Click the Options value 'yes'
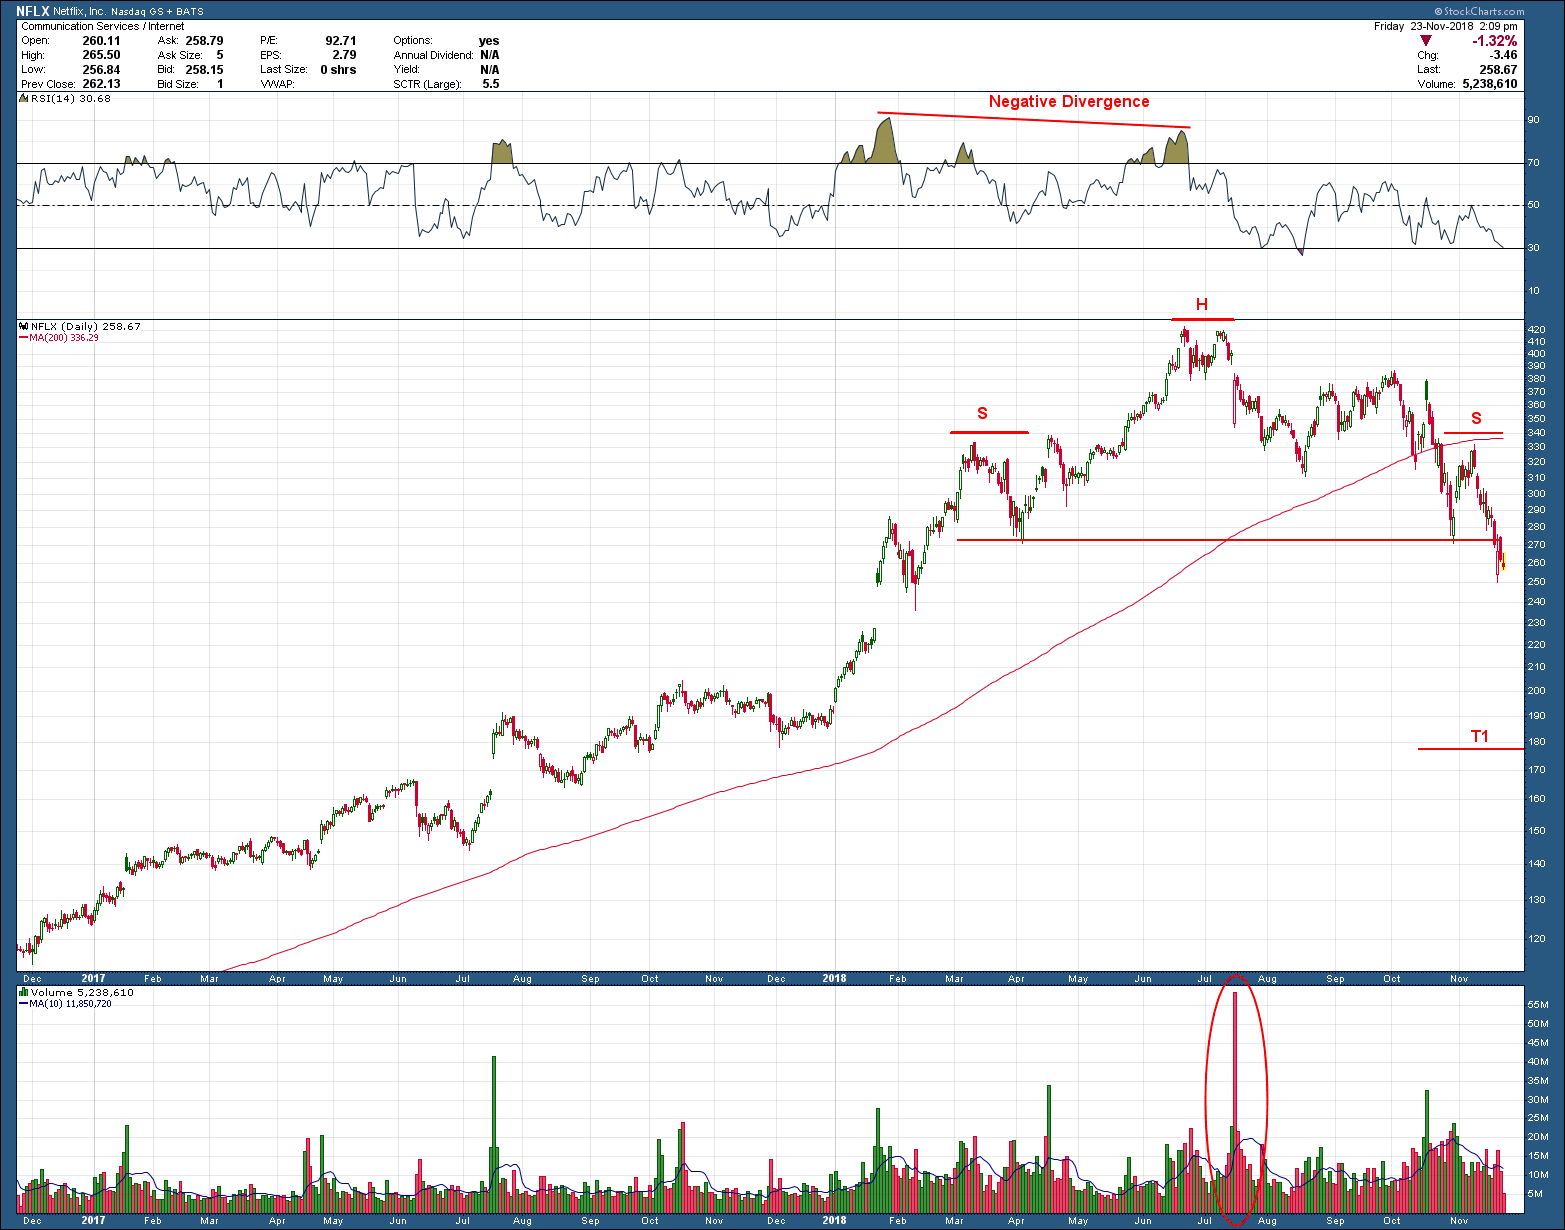Viewport: 1565px width, 1230px height. (489, 41)
